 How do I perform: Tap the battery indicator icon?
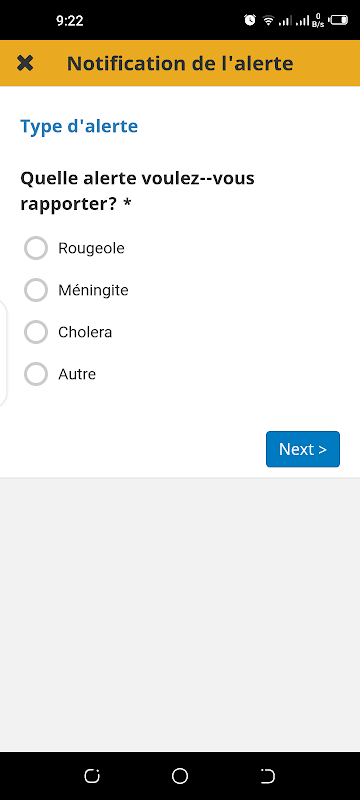tap(338, 20)
